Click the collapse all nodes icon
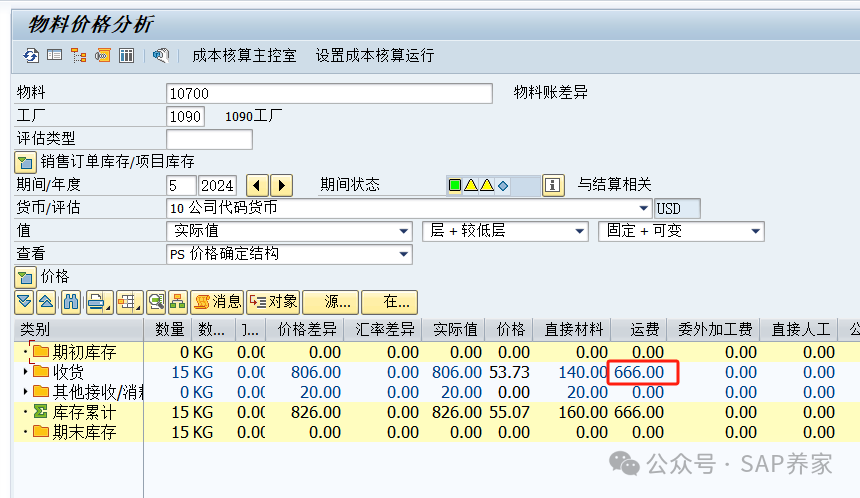Screen dimensions: 860x498 click(x=46, y=302)
